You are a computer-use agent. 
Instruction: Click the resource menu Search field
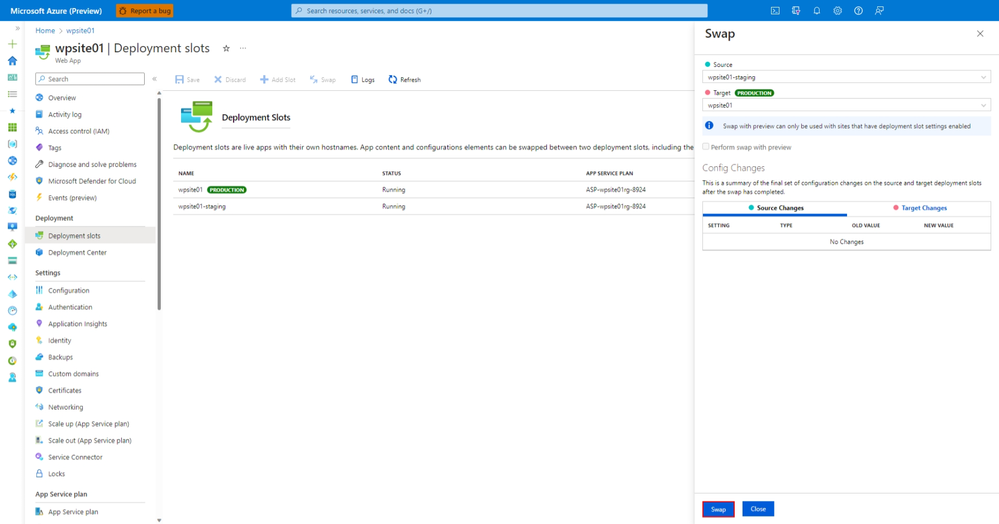[x=90, y=79]
